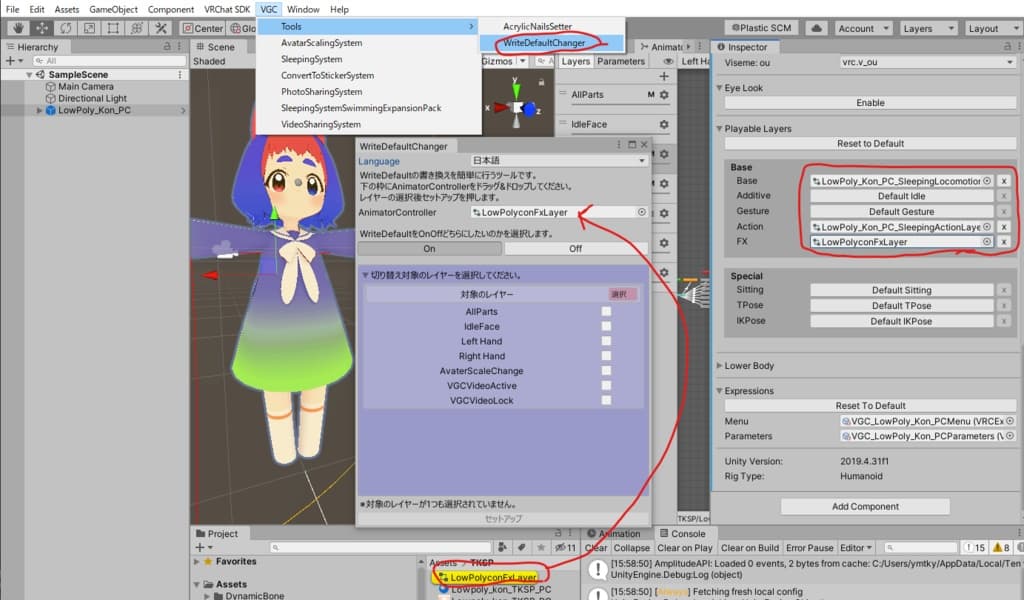1024x600 pixels.
Task: Switch to the Parameters tab
Action: click(621, 61)
